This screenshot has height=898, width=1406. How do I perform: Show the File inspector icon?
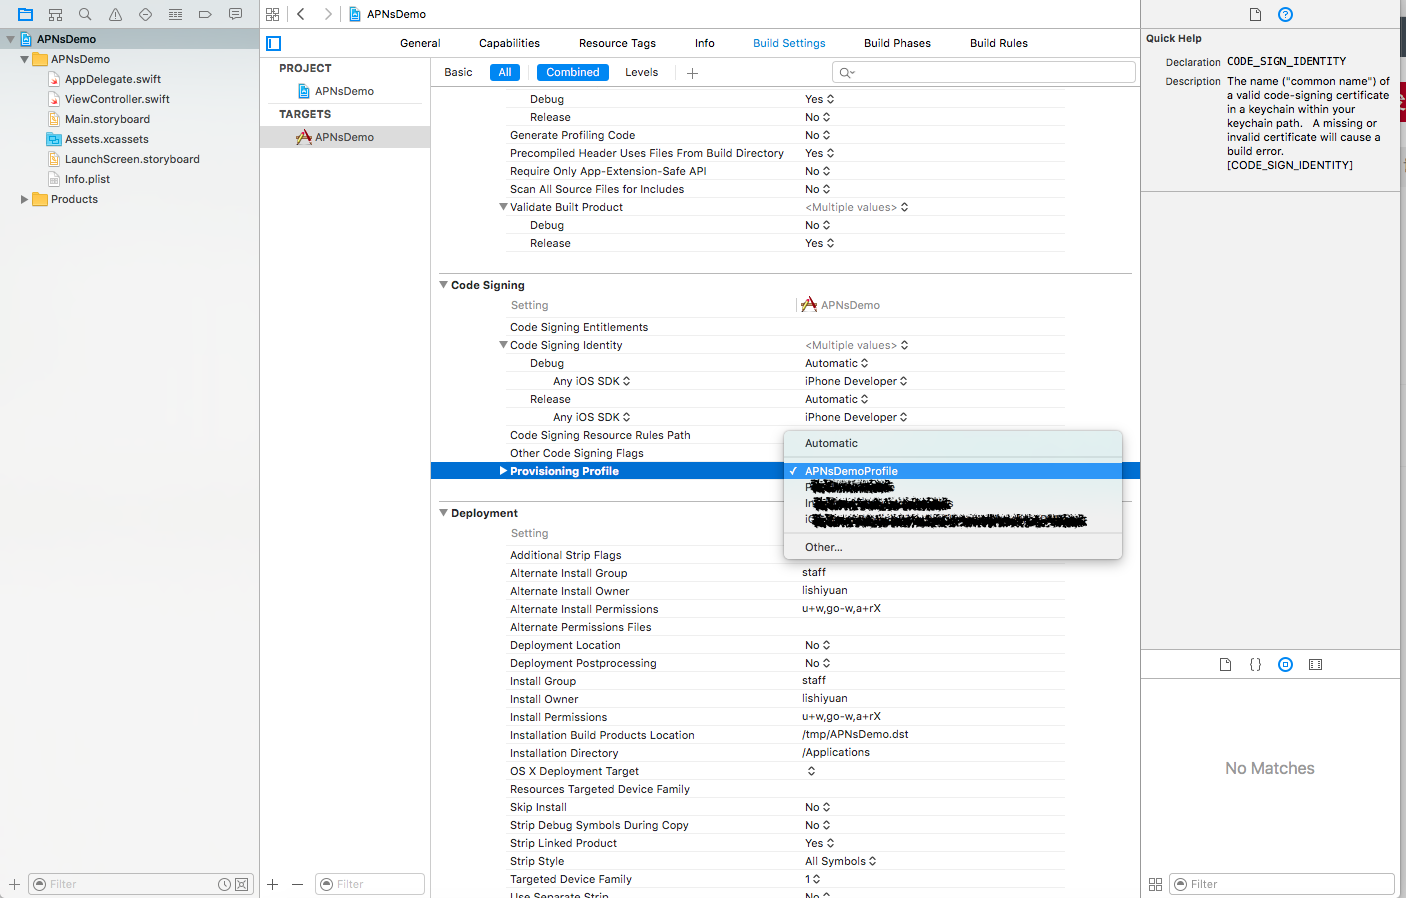pos(1255,14)
